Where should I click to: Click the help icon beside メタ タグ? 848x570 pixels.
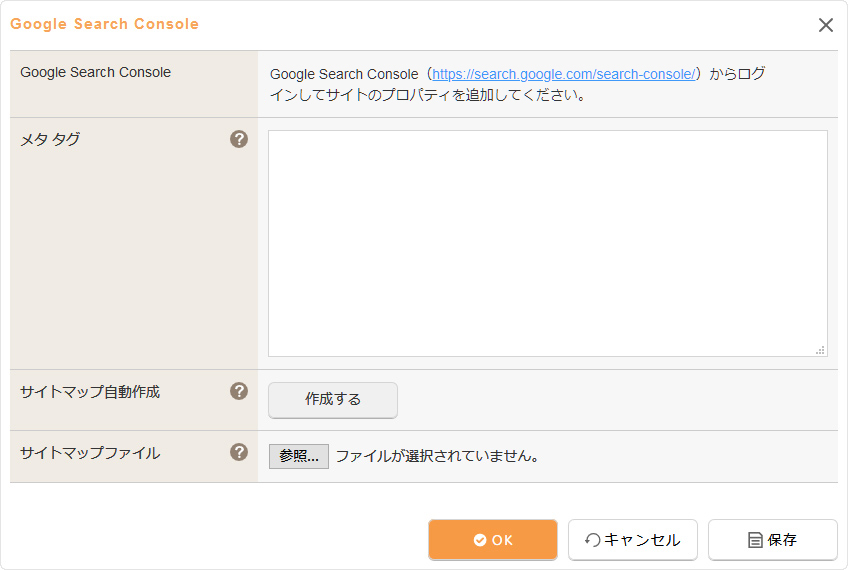point(239,139)
